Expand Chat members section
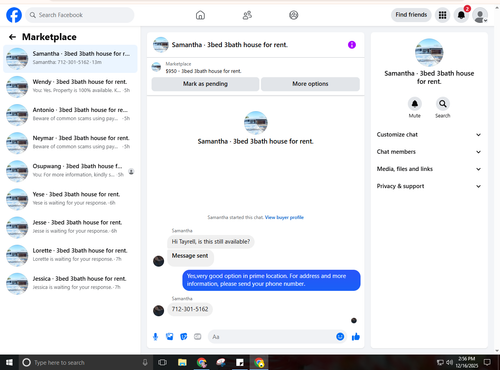The width and height of the screenshot is (500, 370). [x=429, y=152]
